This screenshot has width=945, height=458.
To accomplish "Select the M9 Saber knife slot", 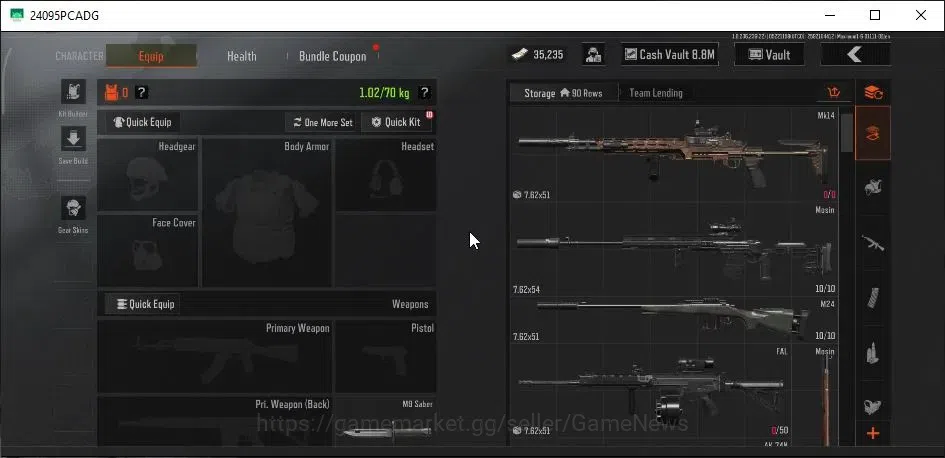I will [x=386, y=421].
